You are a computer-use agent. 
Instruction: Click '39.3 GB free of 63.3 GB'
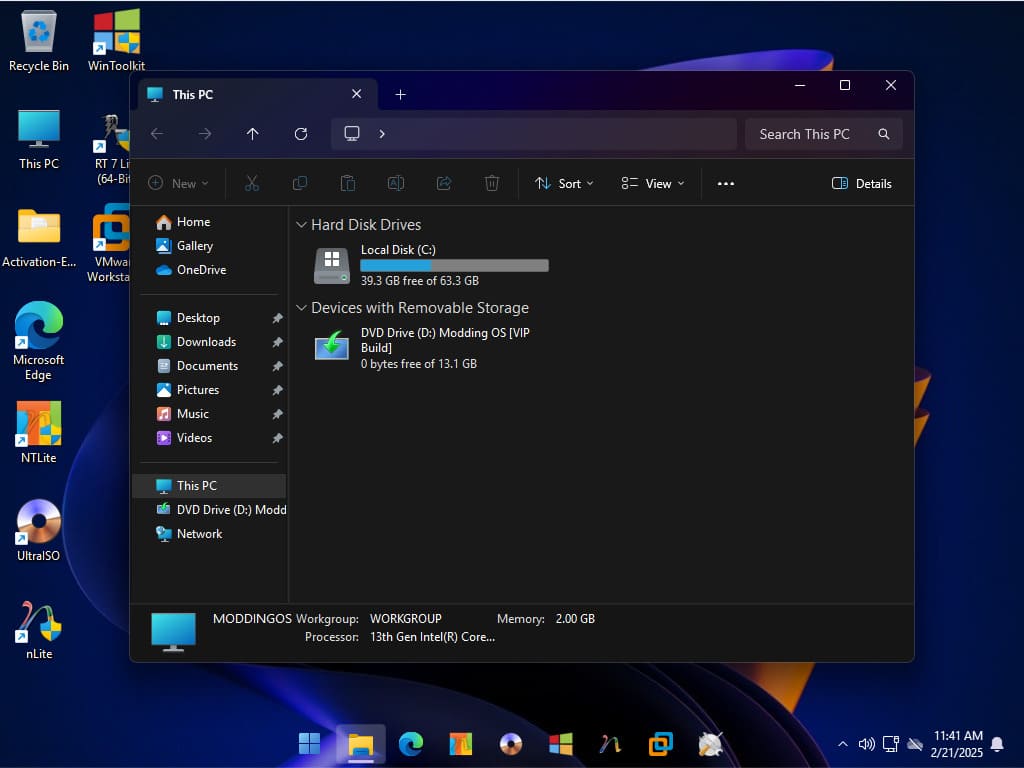pyautogui.click(x=419, y=281)
